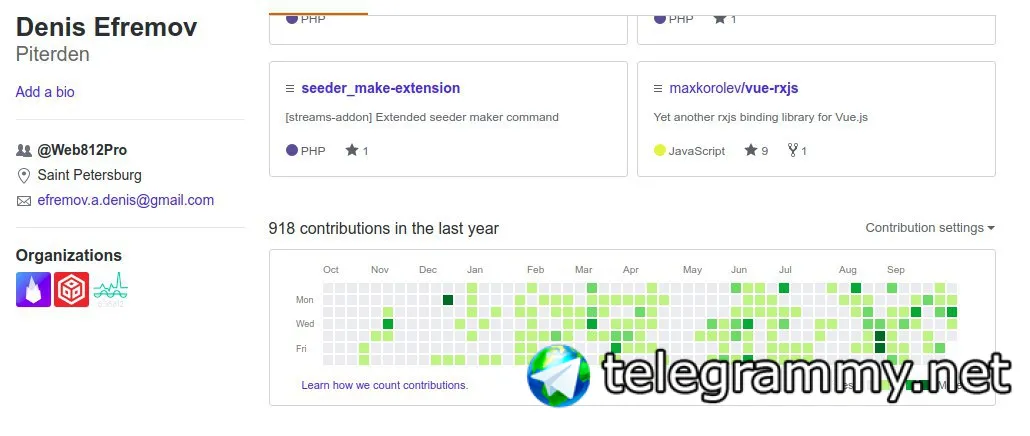Grab the reorder handle of seeder_make-extension
The width and height of the screenshot is (1030, 436).
[290, 89]
